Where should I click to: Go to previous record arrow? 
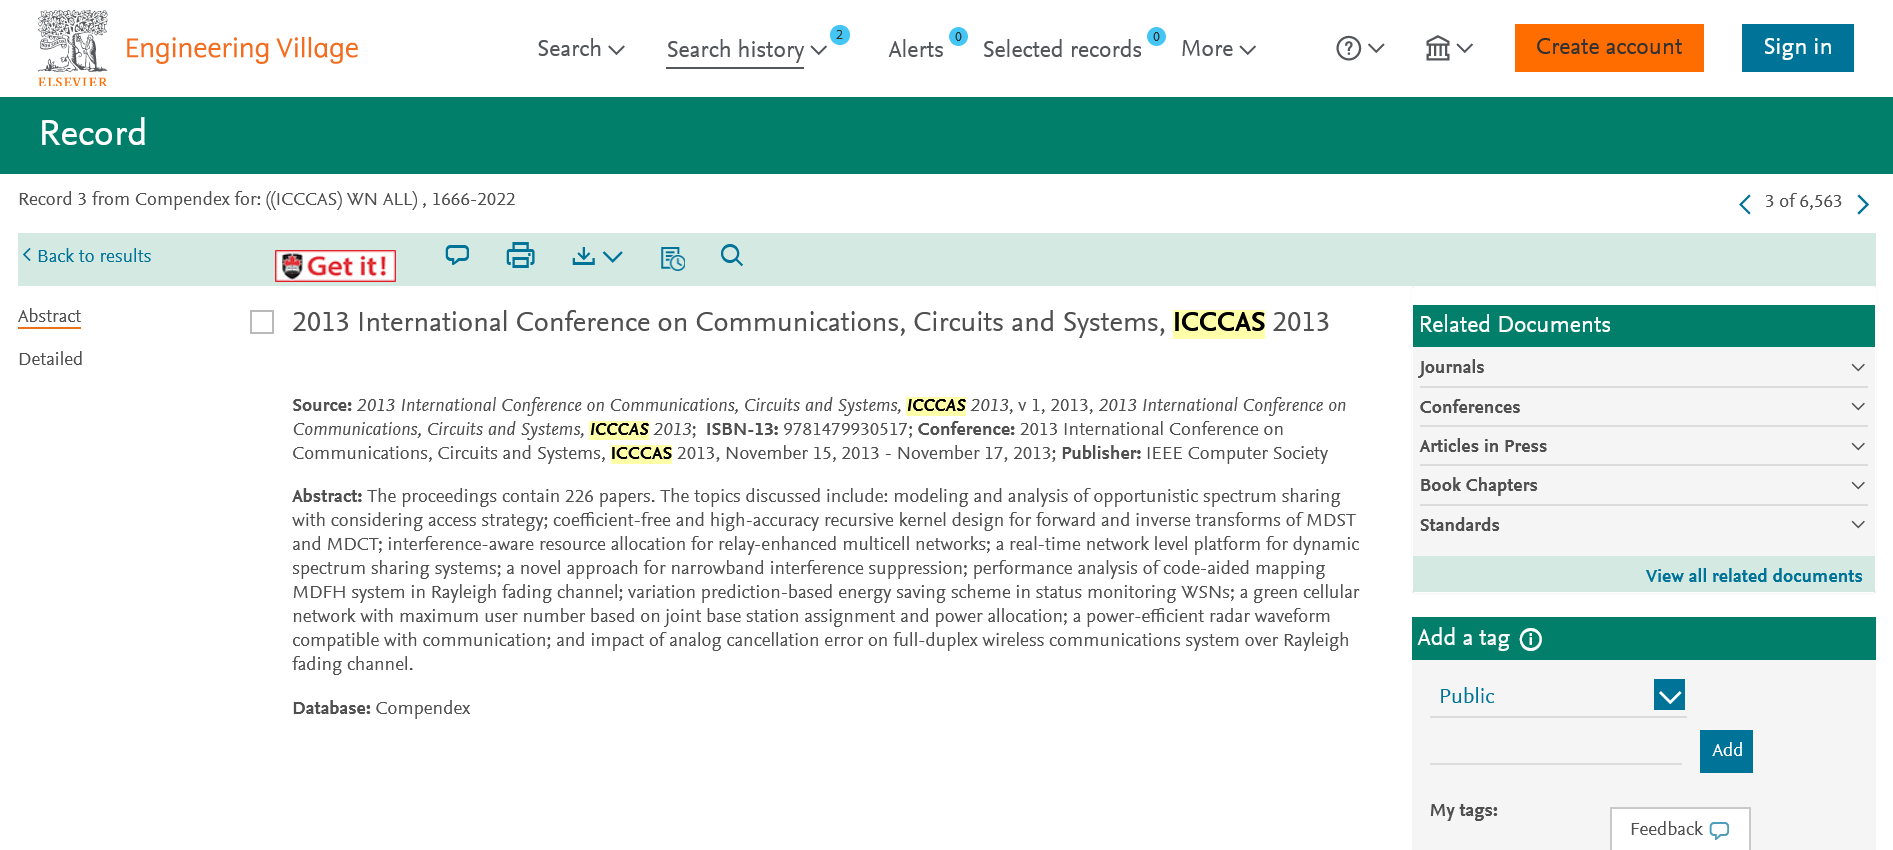[x=1745, y=204]
